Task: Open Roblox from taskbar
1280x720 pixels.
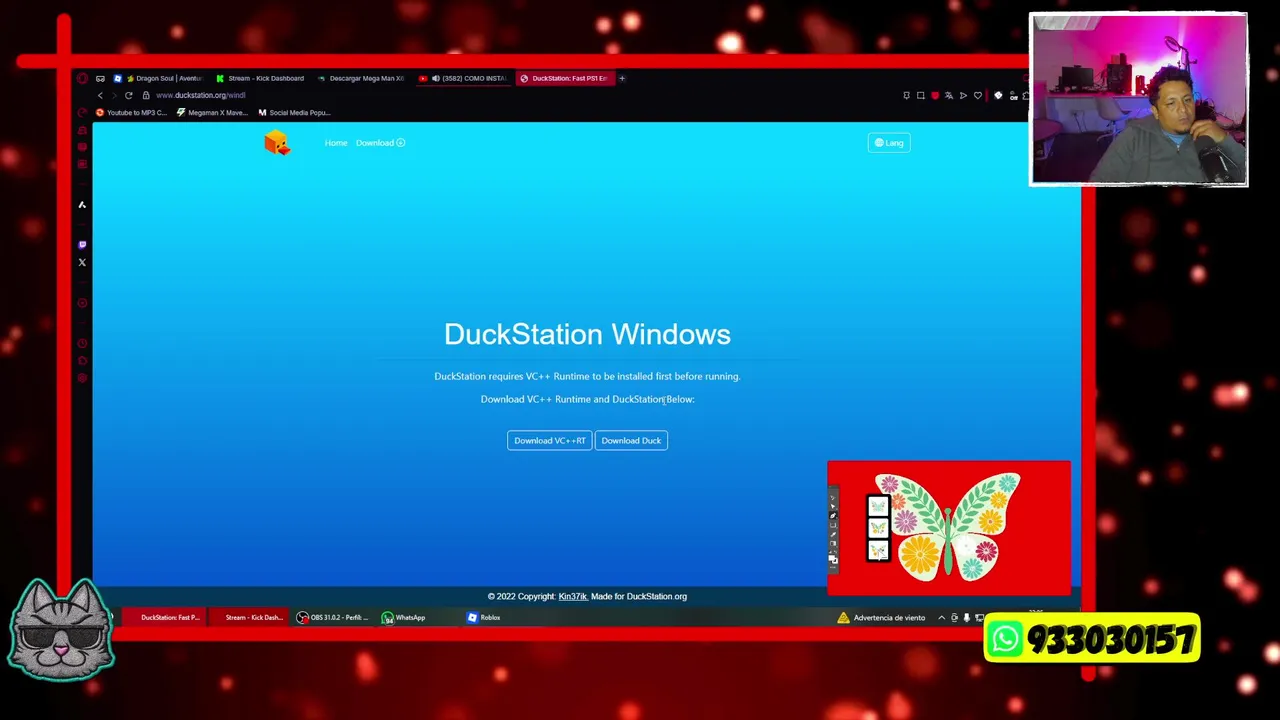Action: [484, 617]
